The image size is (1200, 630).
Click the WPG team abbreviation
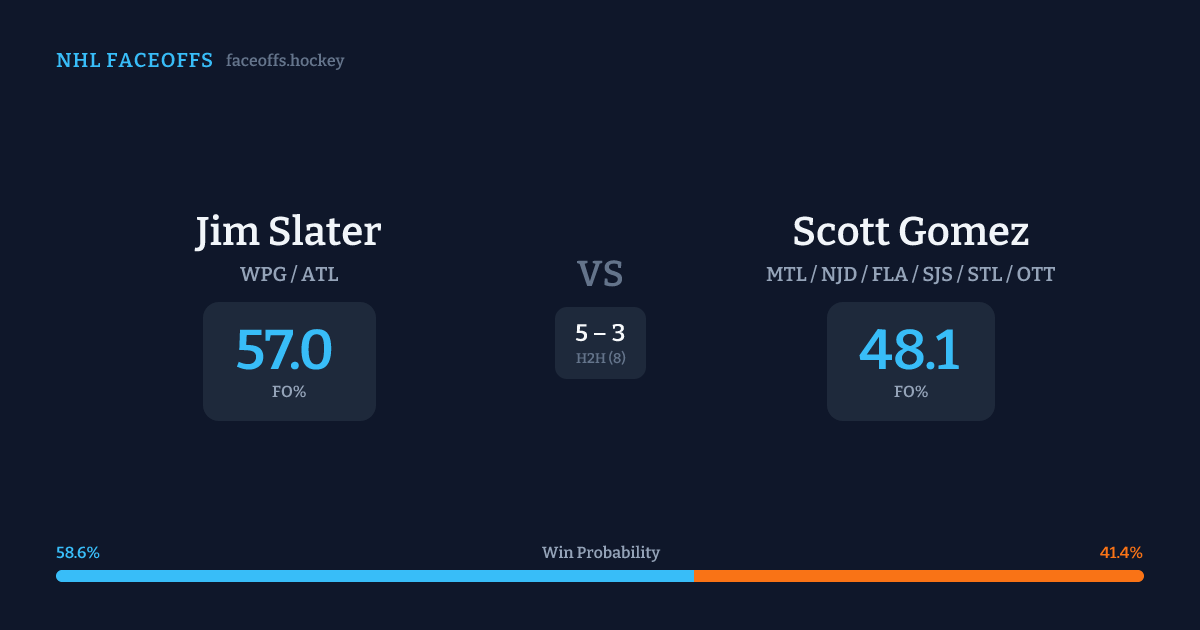point(262,274)
